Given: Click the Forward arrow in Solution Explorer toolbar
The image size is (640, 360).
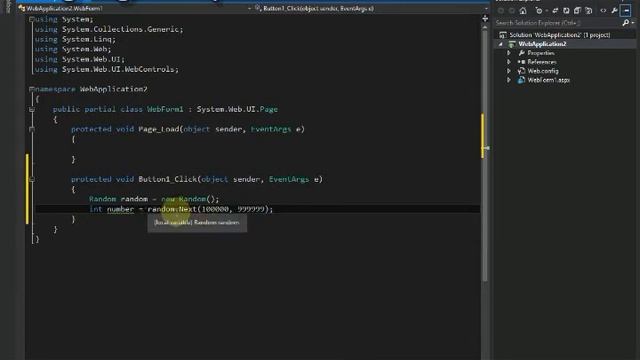Looking at the screenshot, I should pos(512,11).
